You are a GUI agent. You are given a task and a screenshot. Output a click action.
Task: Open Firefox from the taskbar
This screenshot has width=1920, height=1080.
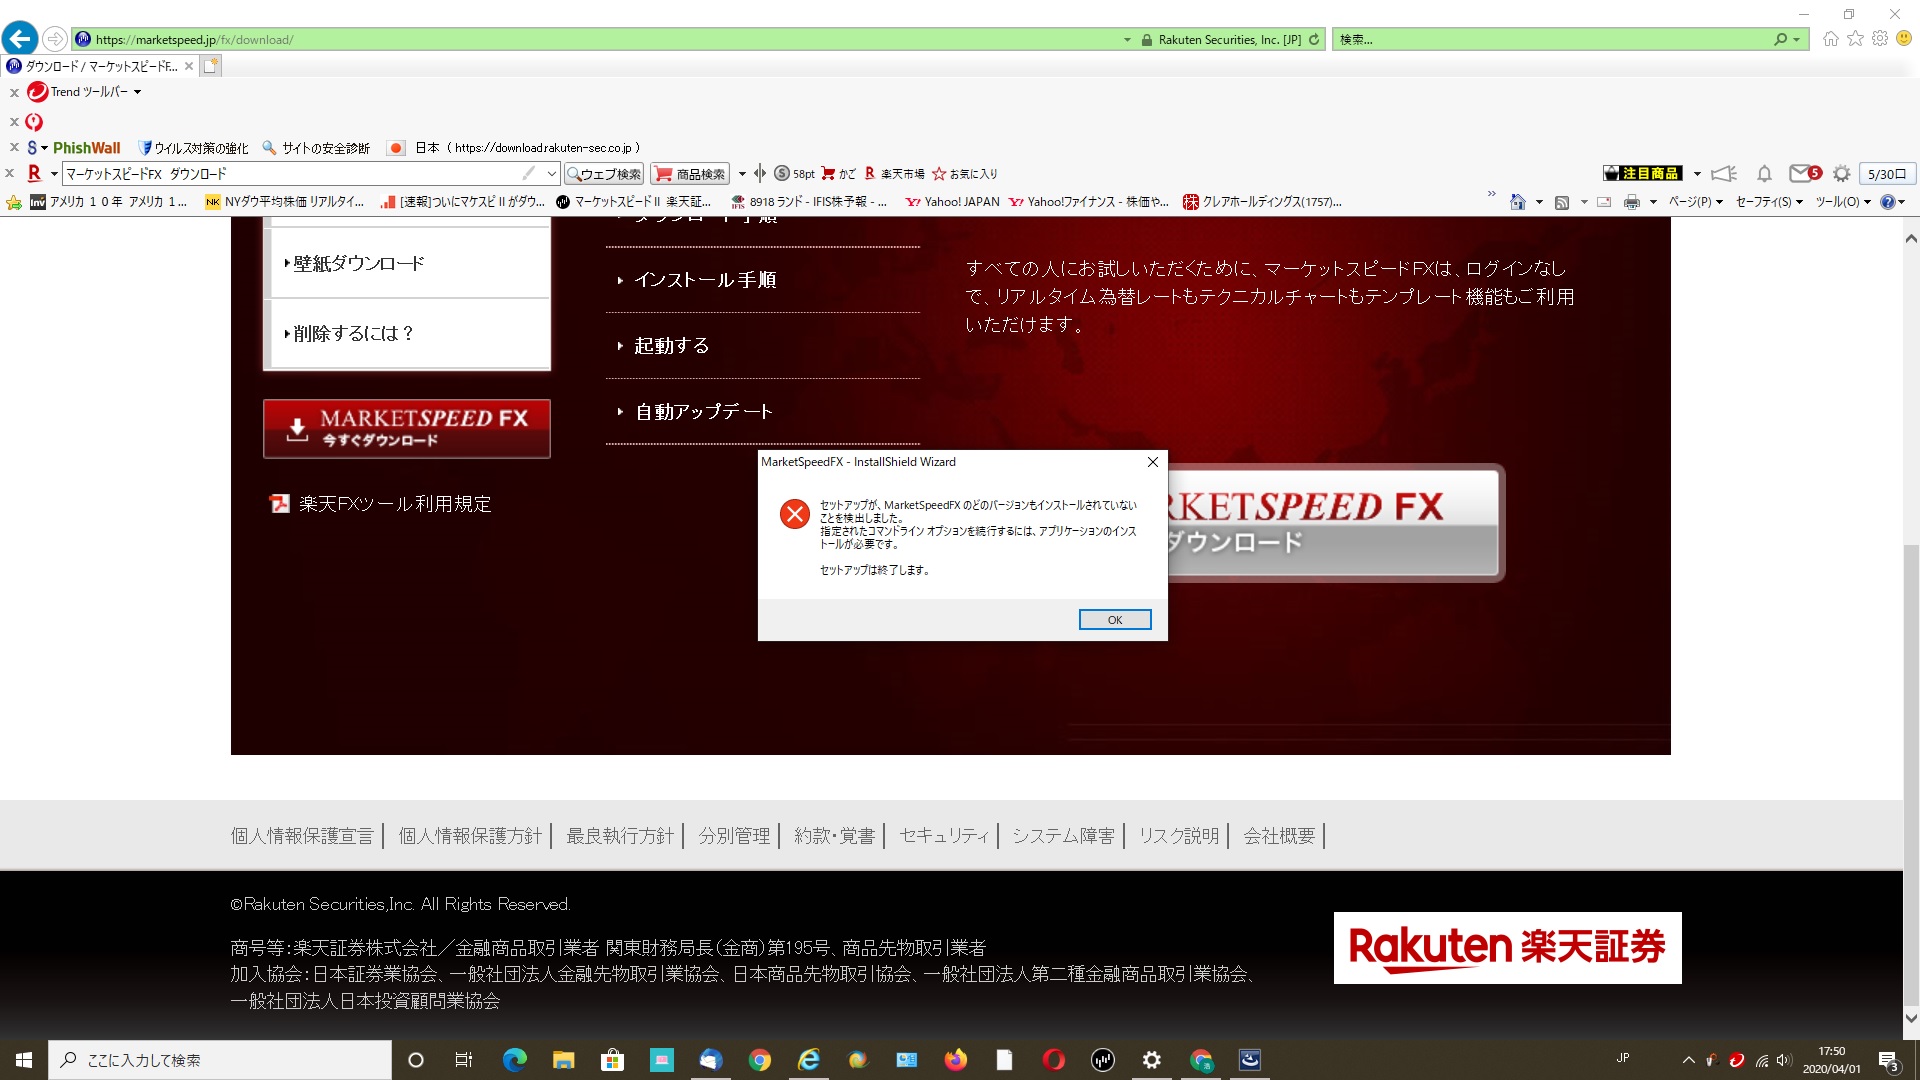tap(956, 1060)
